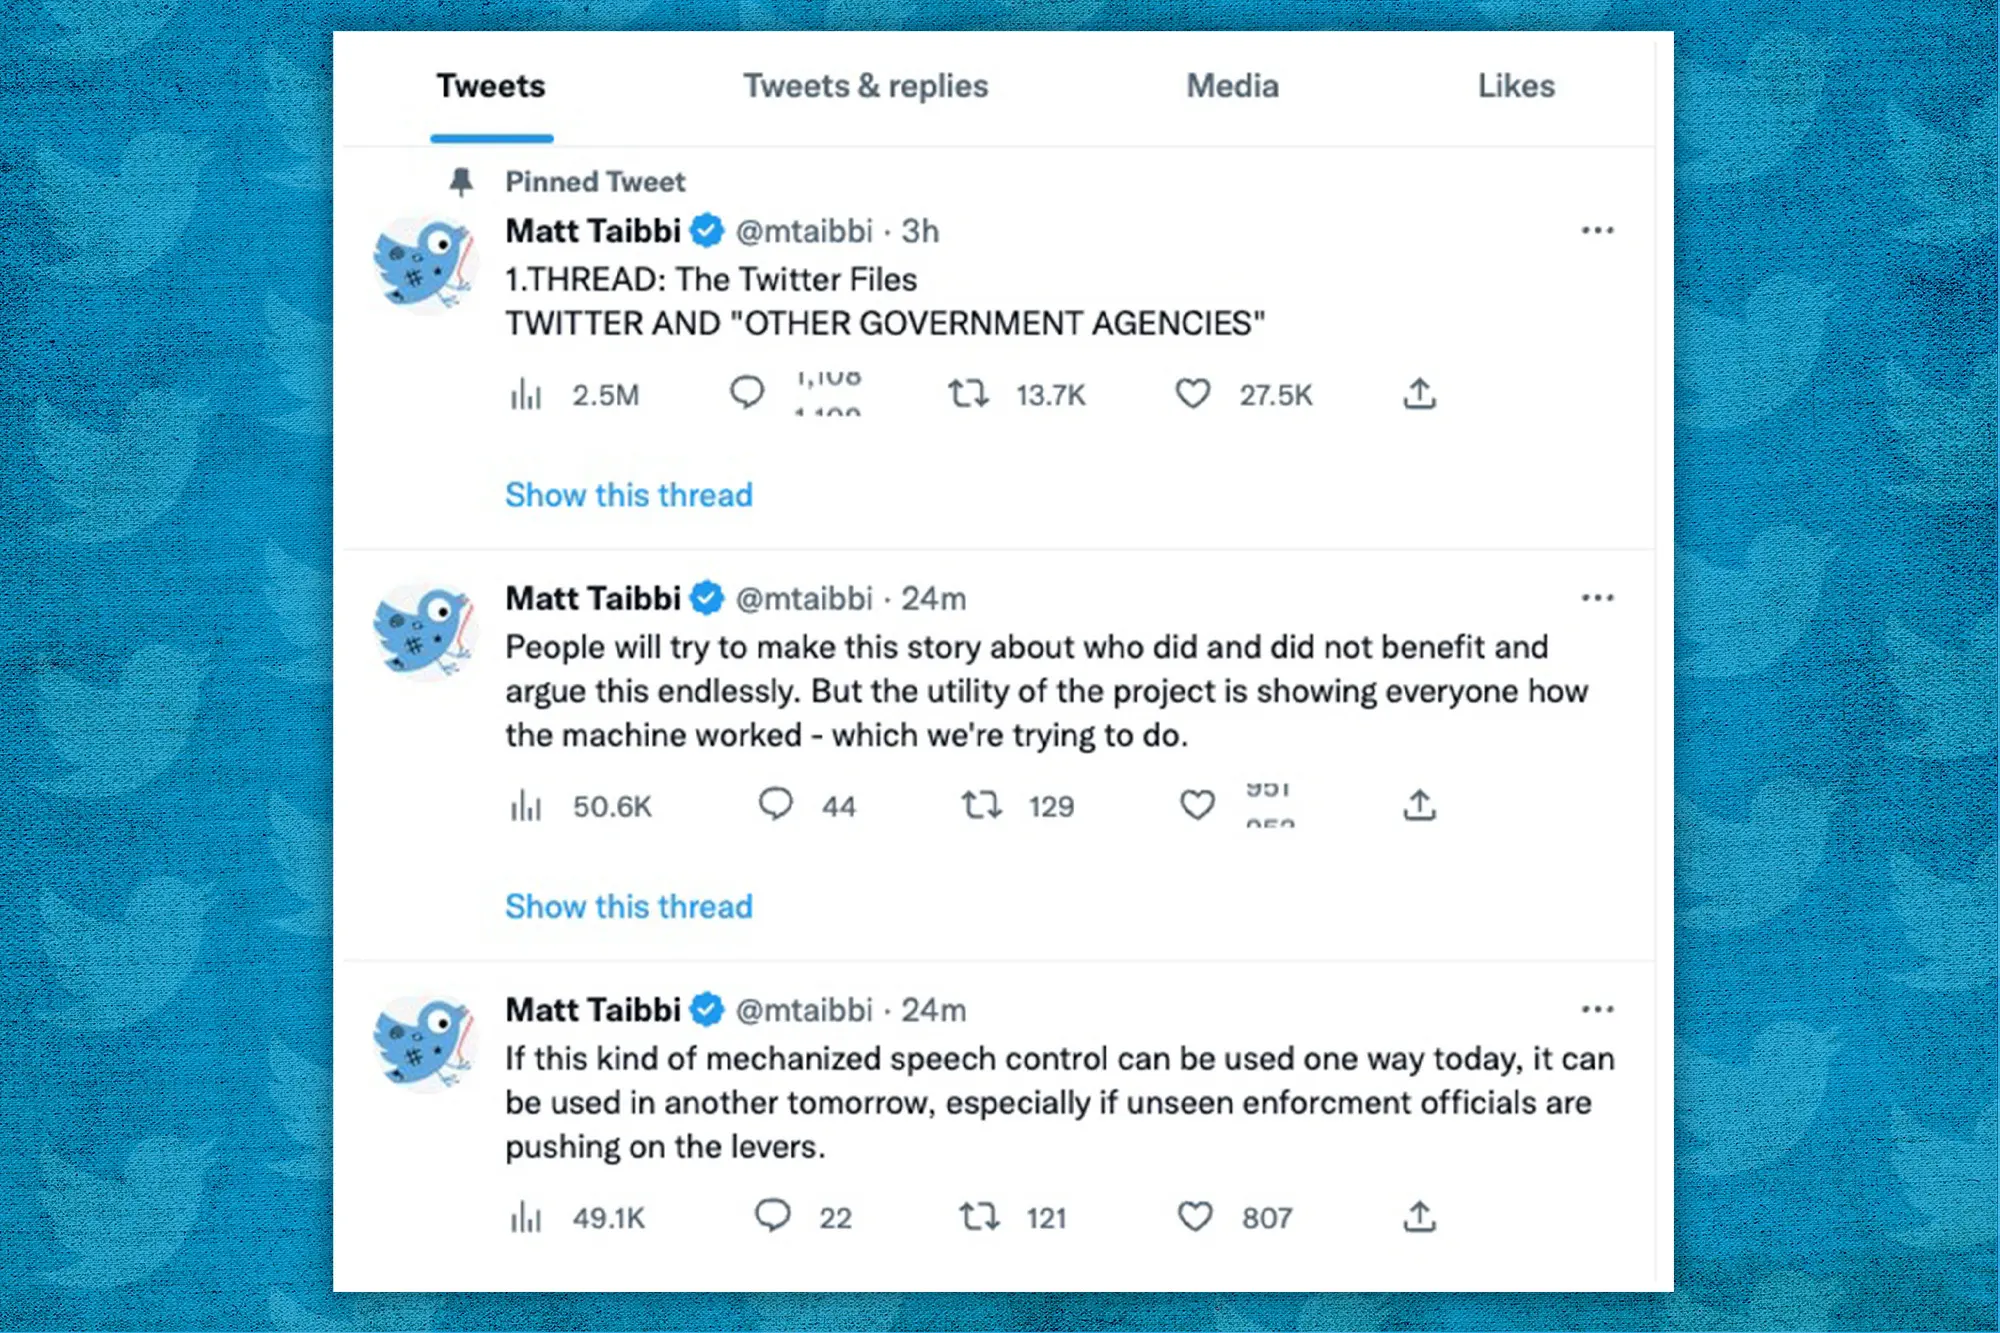Share the mechanized speech control tweet
The image size is (2000, 1333).
1419,1217
